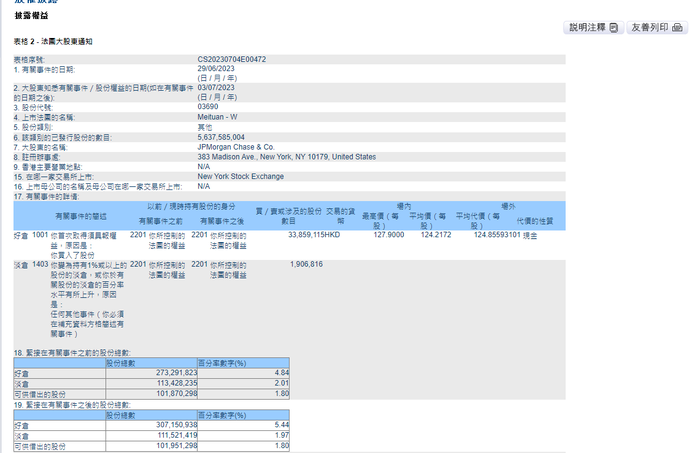Select awareness date 03/07/2023
The width and height of the screenshot is (700, 453).
(216, 88)
